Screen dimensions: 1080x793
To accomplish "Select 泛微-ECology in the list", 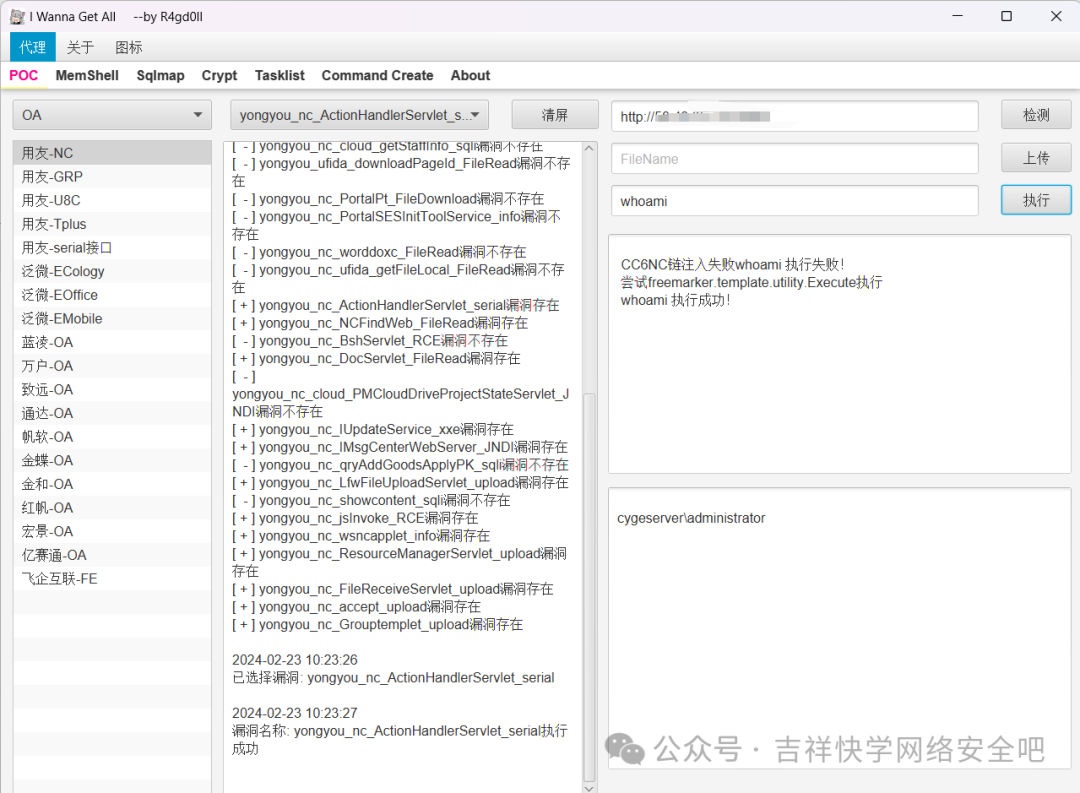I will click(112, 271).
